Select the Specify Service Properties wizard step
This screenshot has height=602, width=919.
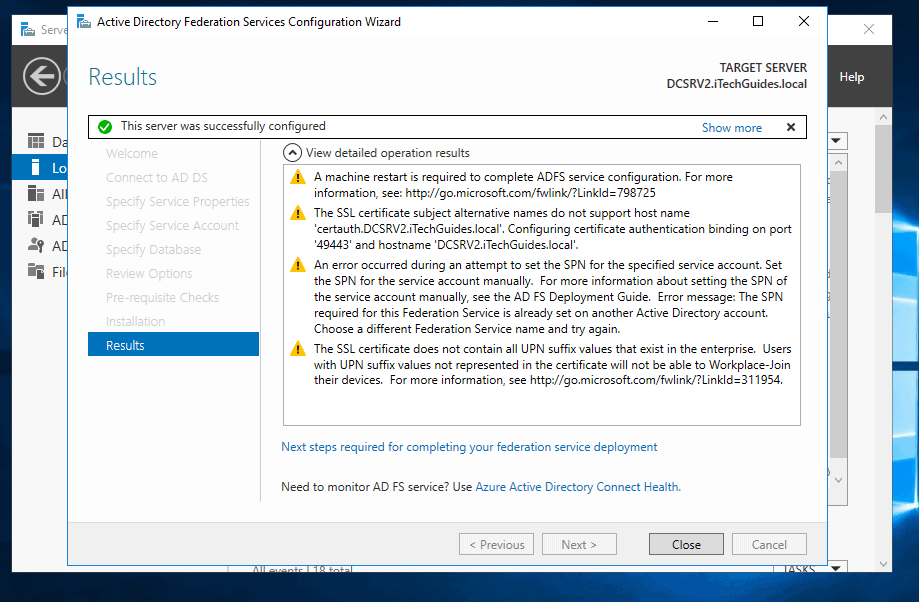(178, 201)
